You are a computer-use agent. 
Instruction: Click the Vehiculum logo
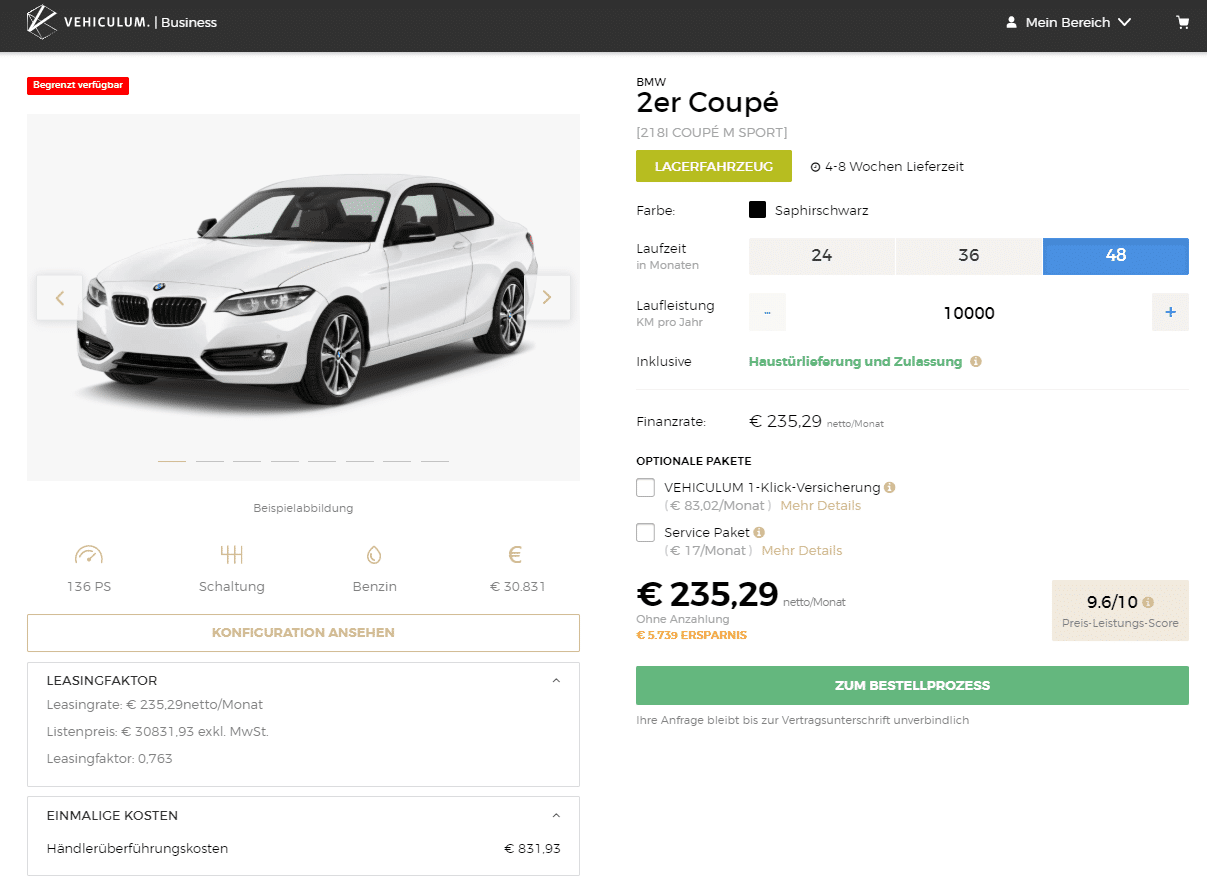122,22
